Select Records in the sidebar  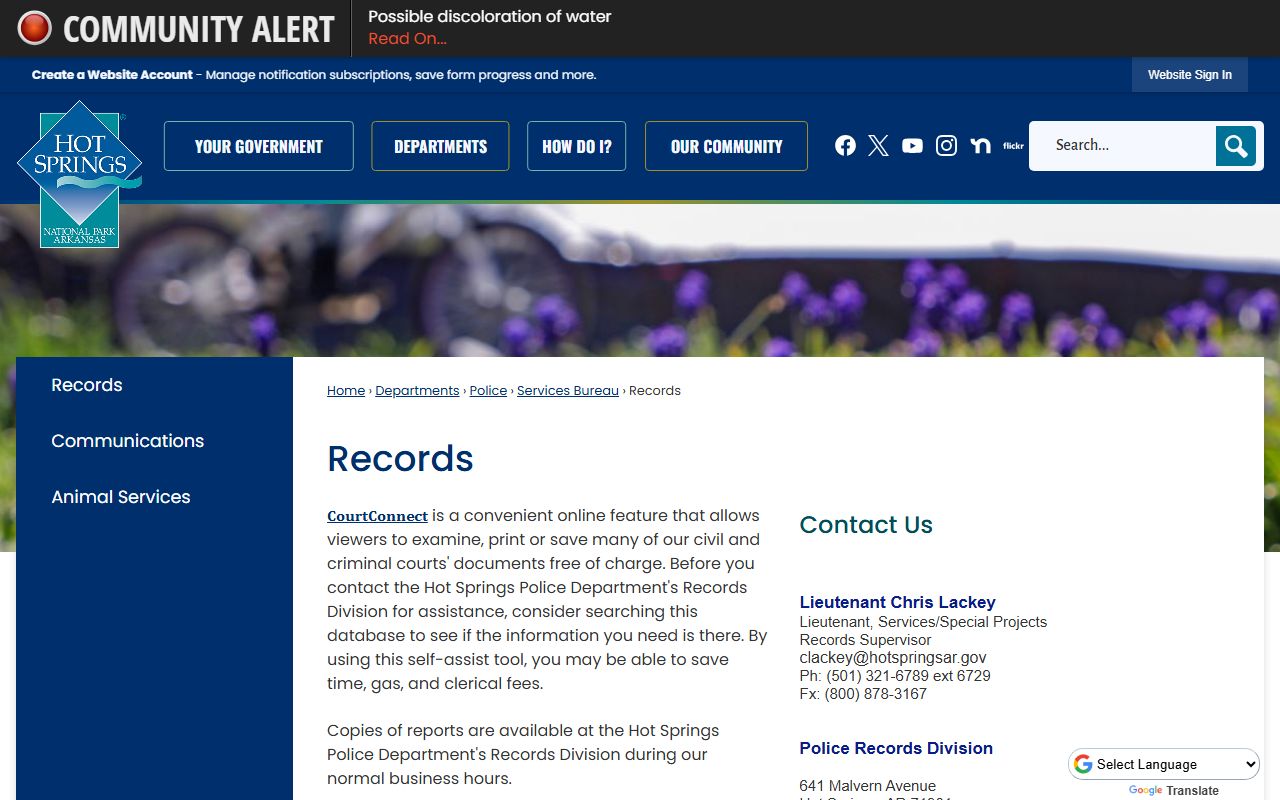click(87, 385)
